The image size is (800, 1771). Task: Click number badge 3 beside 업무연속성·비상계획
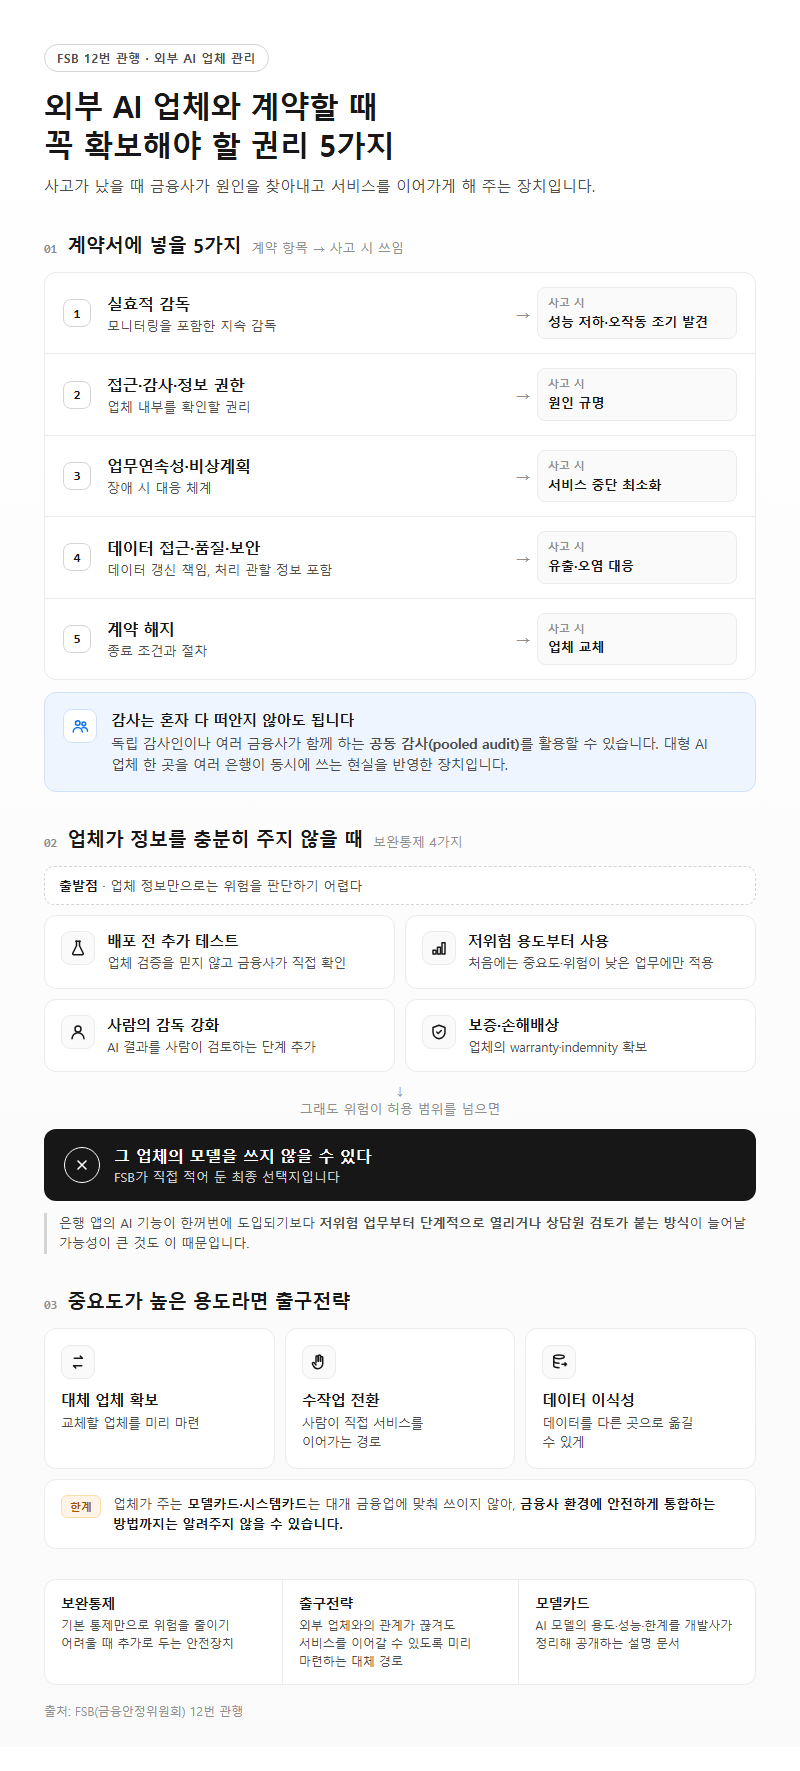point(77,476)
